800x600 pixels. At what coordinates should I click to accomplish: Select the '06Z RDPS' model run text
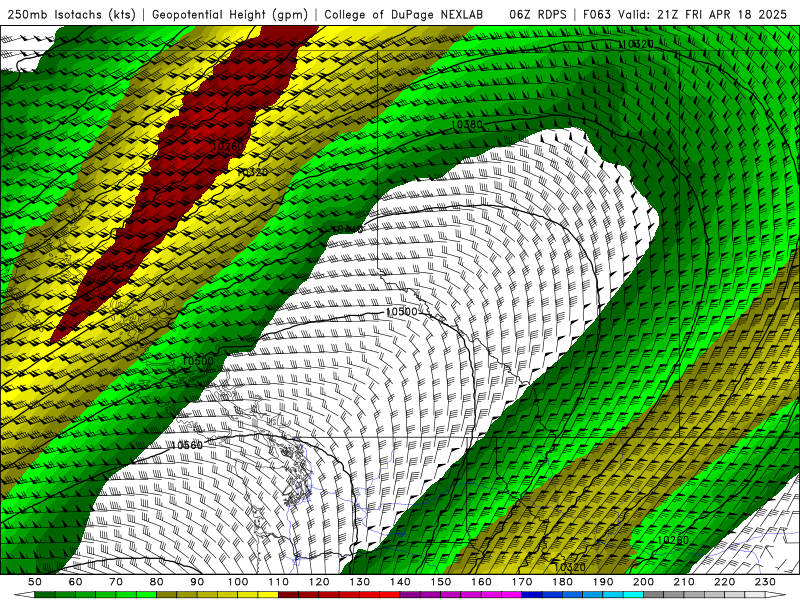tap(538, 14)
